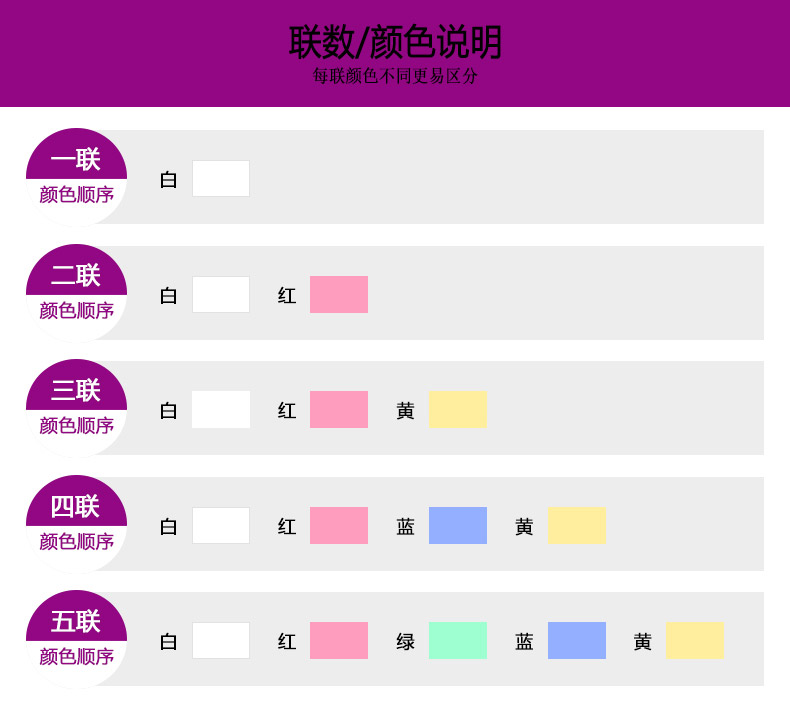Screen dimensions: 790x719
Task: Select the blue swatch in 五联 row
Action: coord(577,641)
